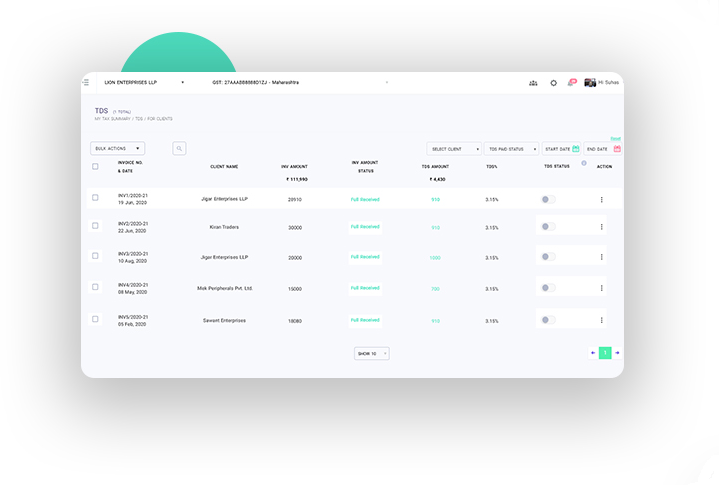719x485 pixels.
Task: Check the notifications bell icon
Action: pyautogui.click(x=571, y=83)
